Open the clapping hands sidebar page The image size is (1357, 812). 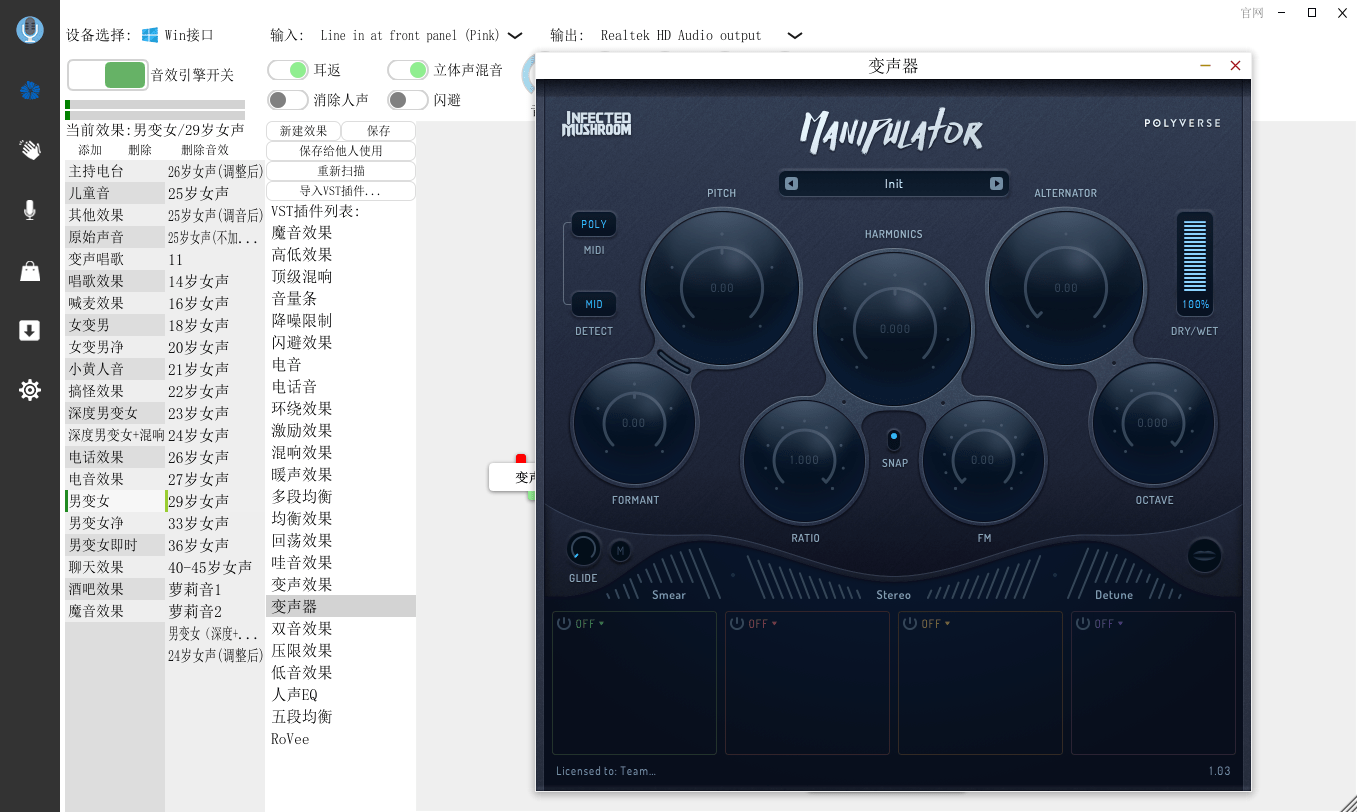[x=30, y=150]
